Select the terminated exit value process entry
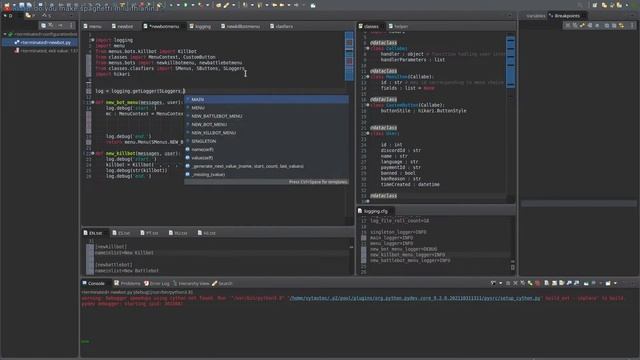The image size is (640, 360). (46, 51)
